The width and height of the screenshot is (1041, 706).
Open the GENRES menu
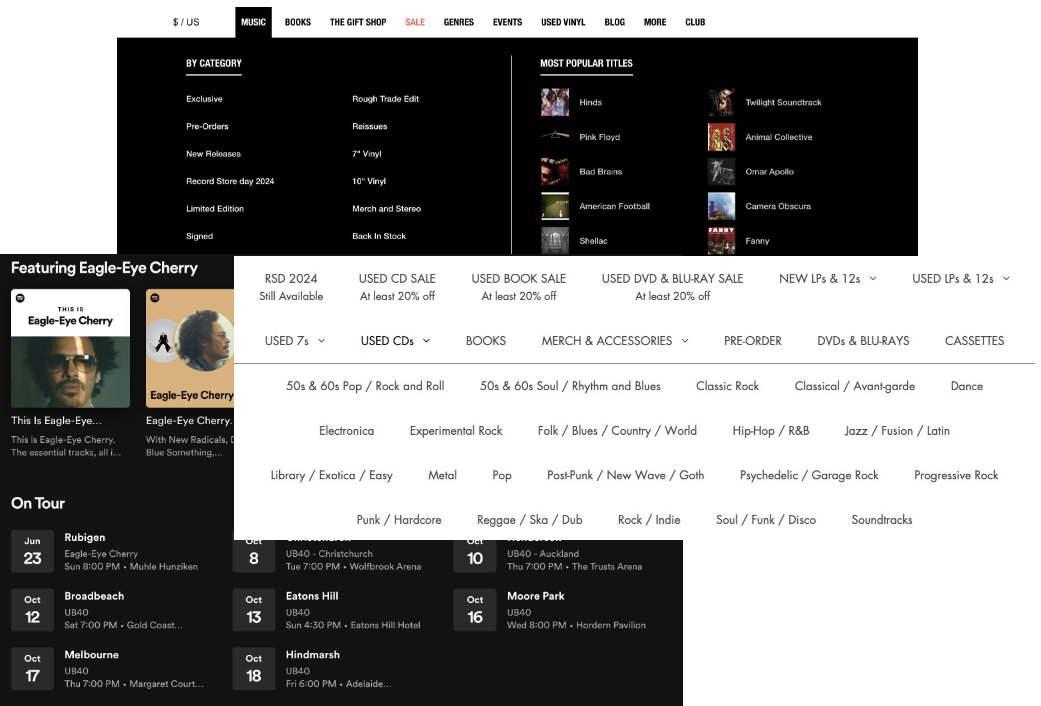(459, 22)
